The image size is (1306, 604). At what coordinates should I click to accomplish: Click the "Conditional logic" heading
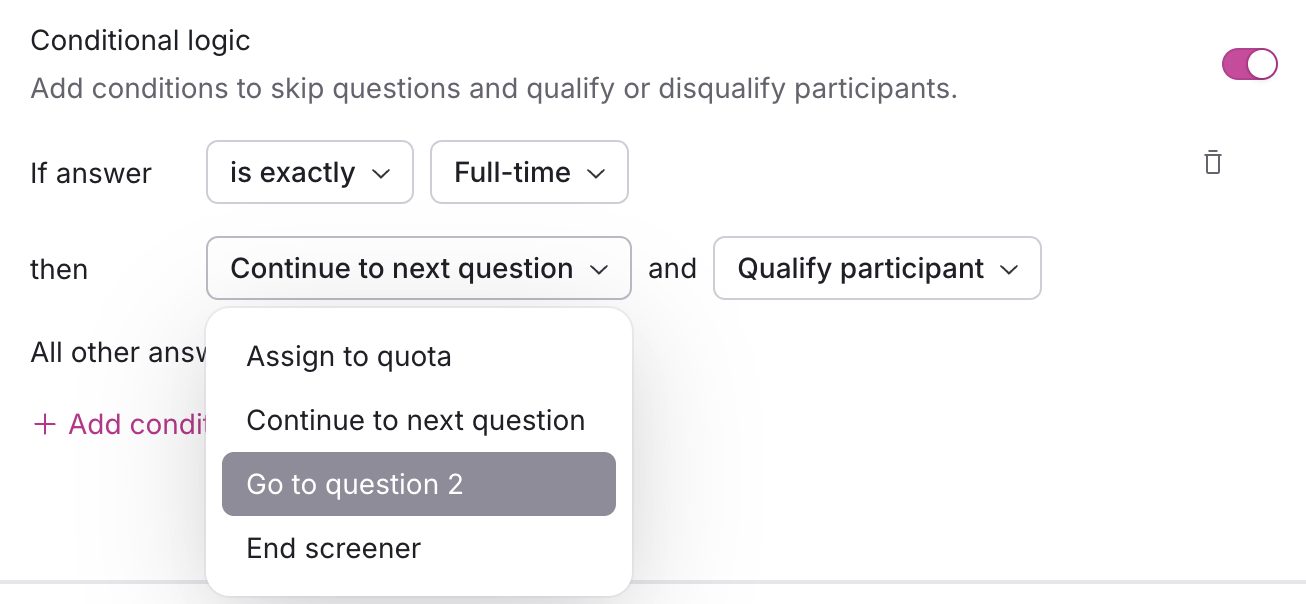(x=140, y=41)
